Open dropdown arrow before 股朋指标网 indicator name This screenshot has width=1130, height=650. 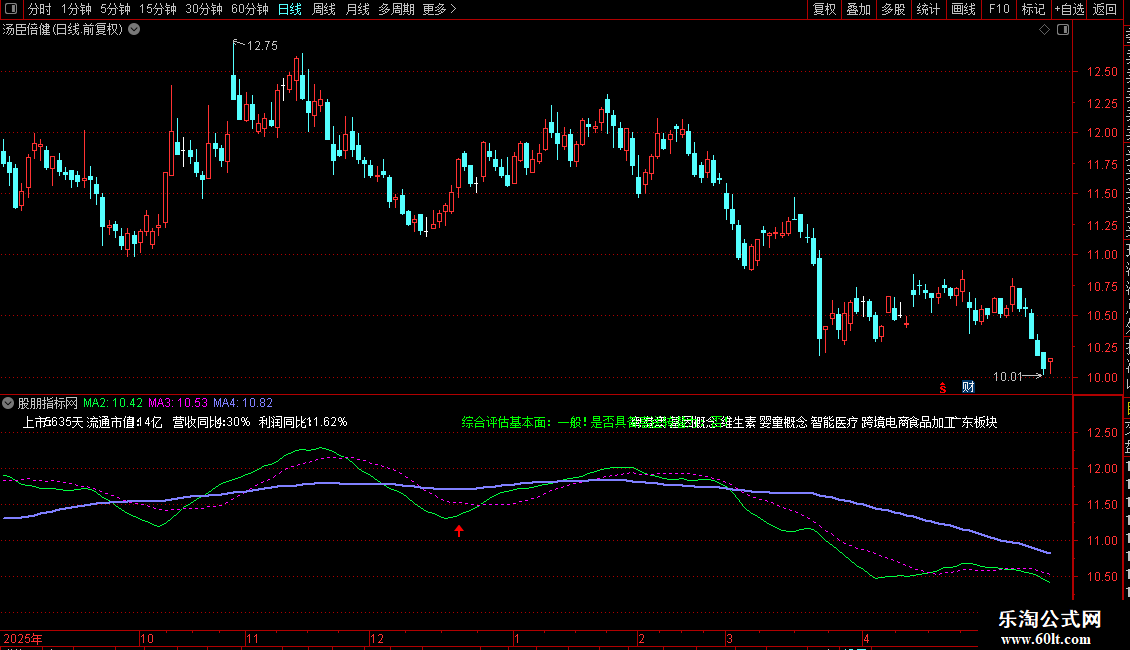pyautogui.click(x=8, y=403)
